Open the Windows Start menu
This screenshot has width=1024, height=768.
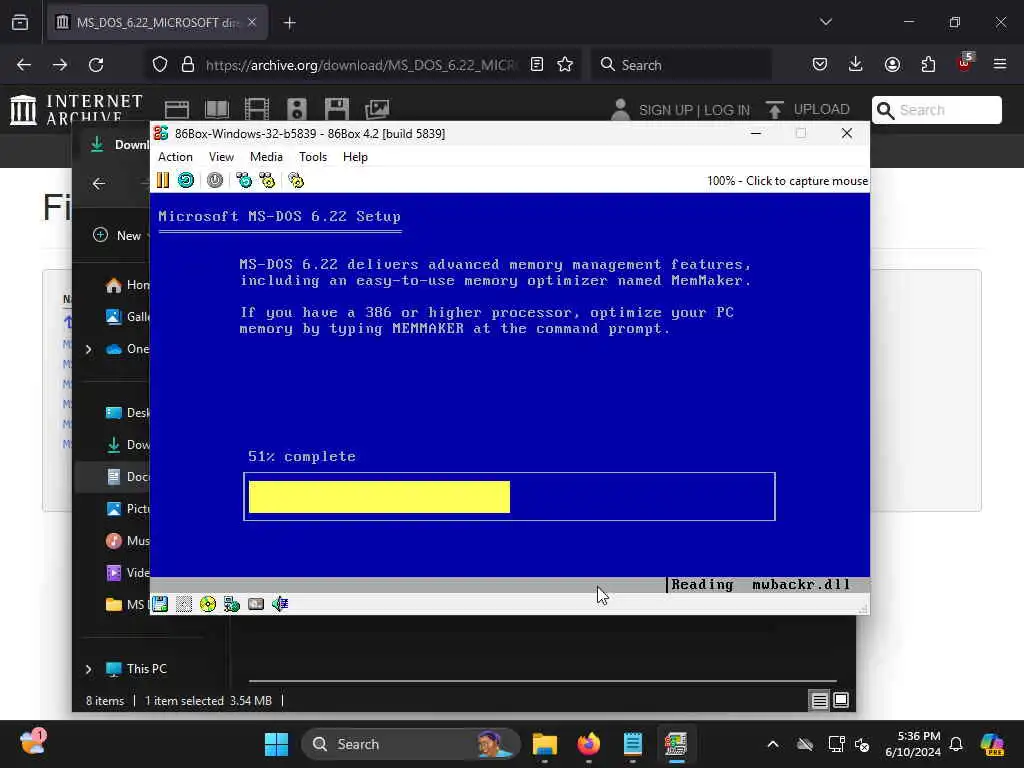pyautogui.click(x=276, y=744)
